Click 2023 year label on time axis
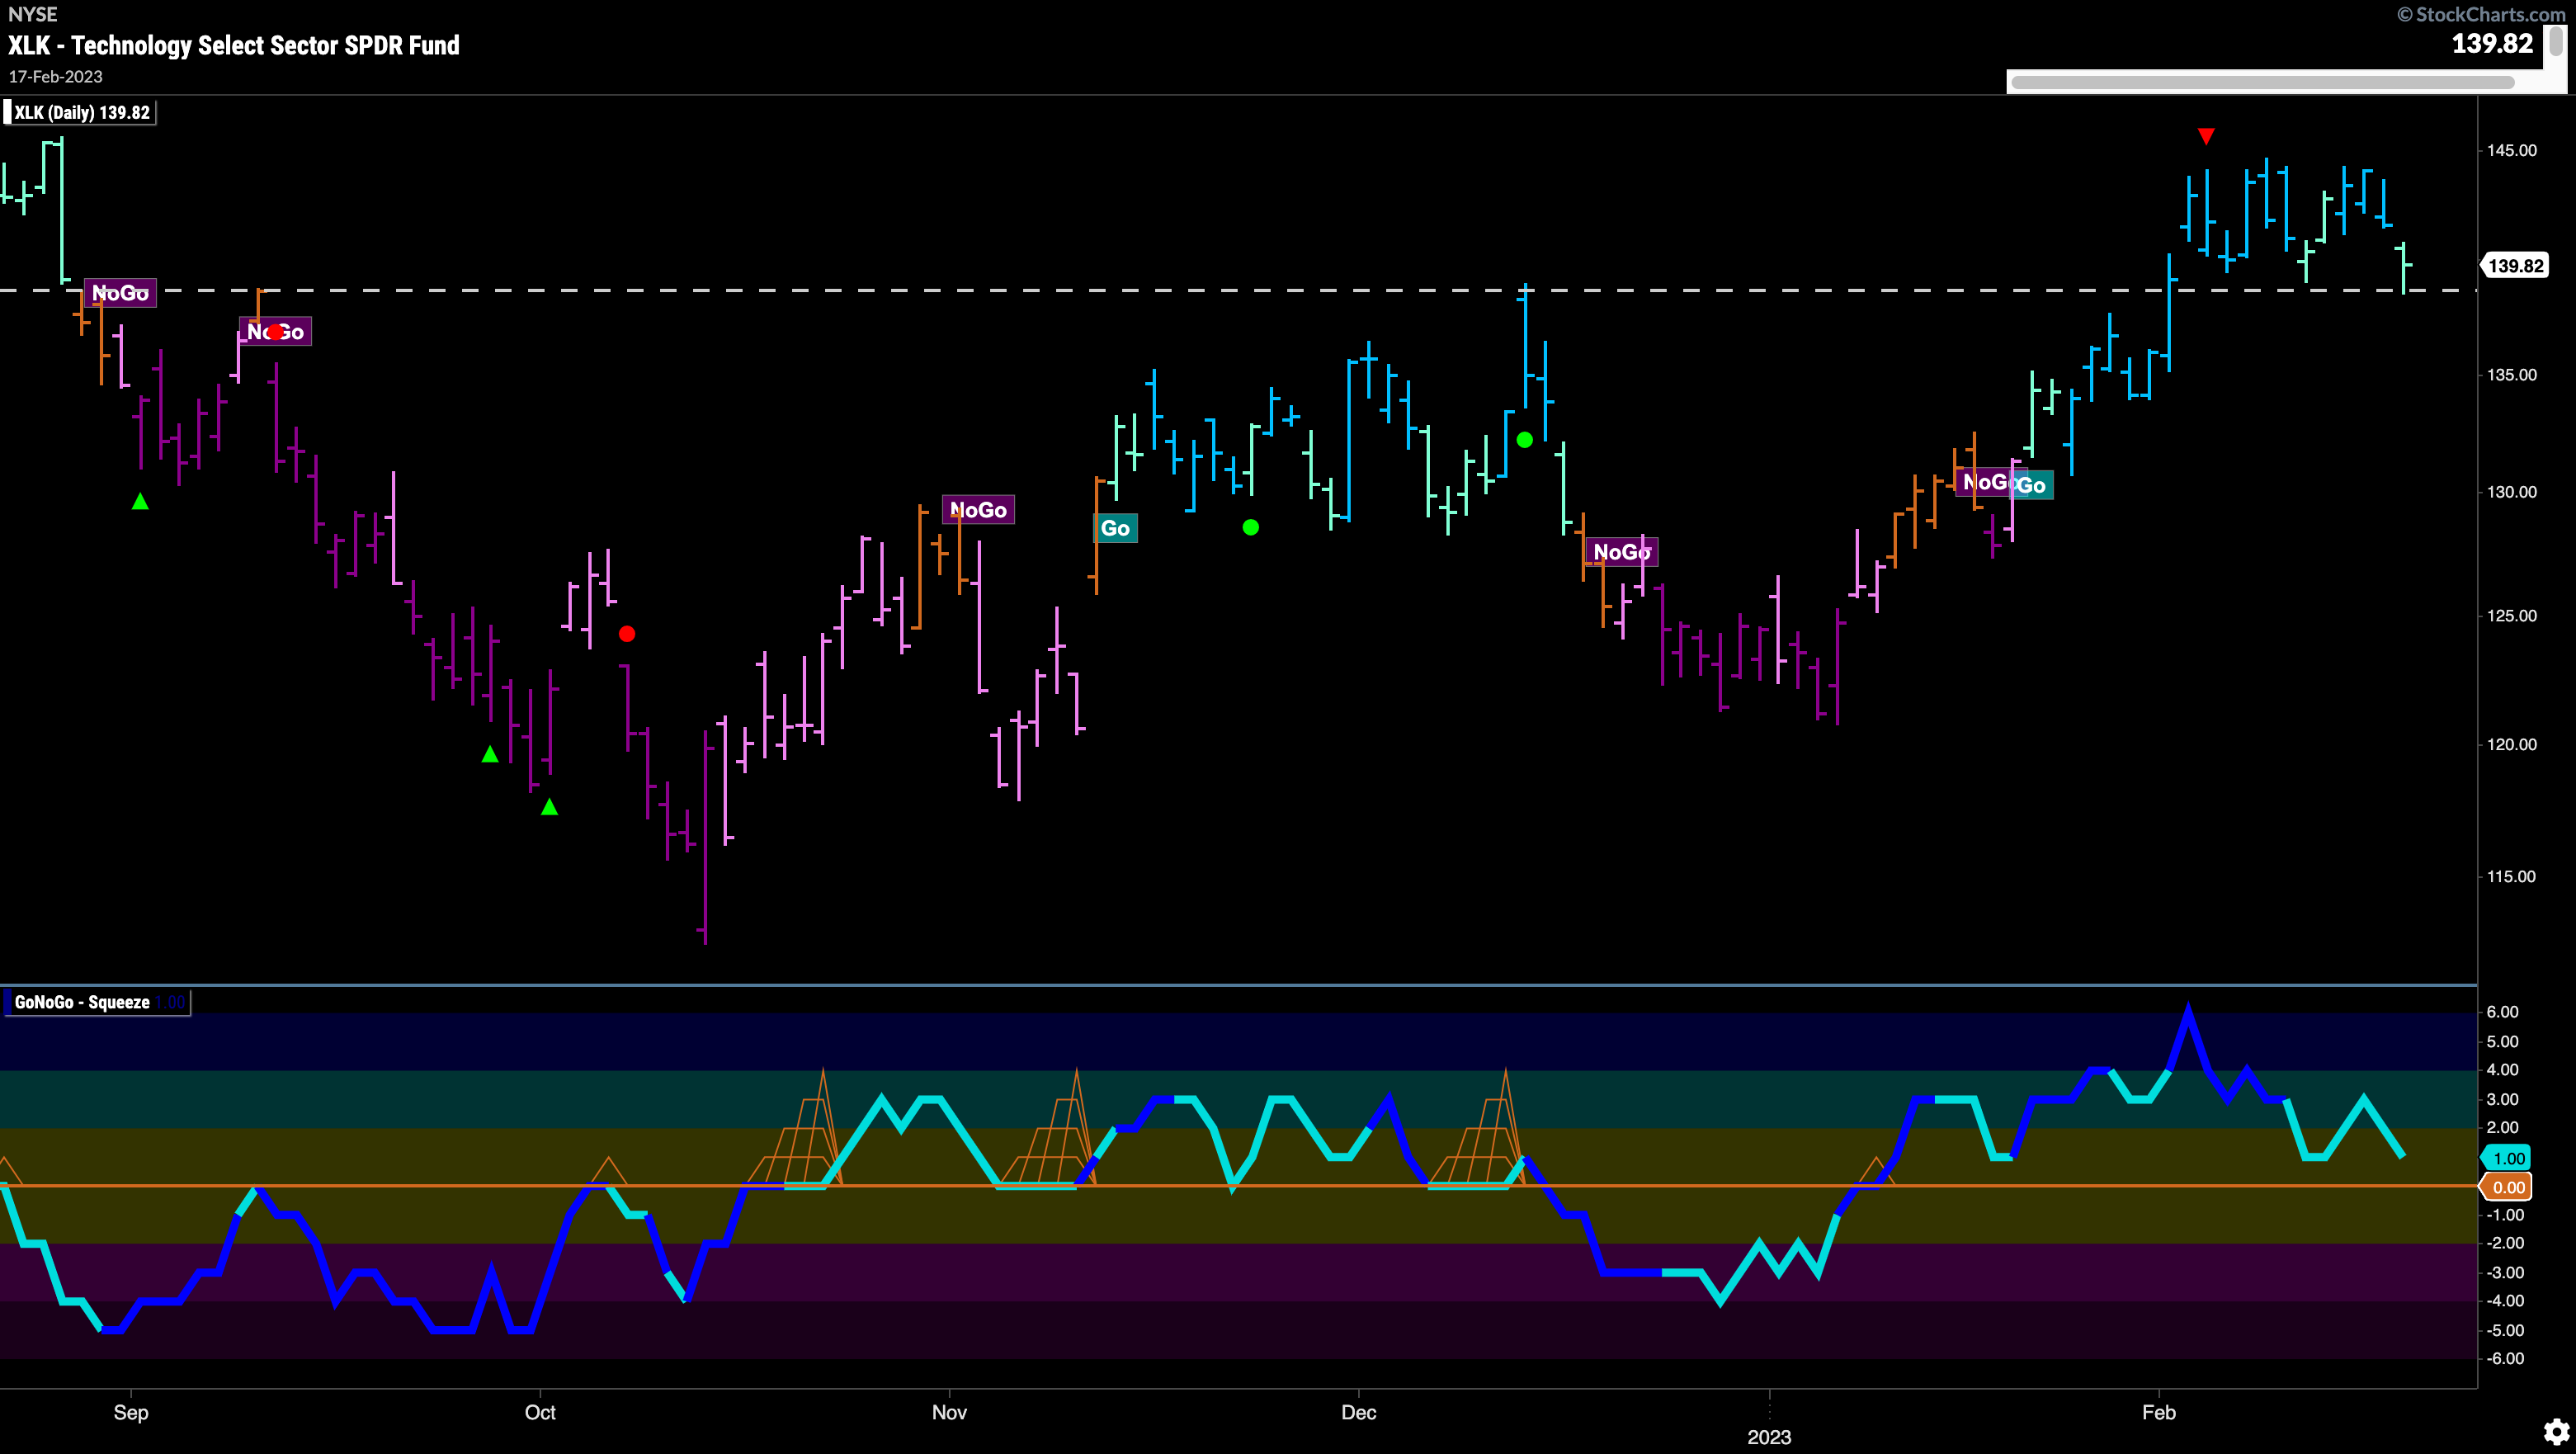This screenshot has width=2576, height=1454. click(1769, 1437)
